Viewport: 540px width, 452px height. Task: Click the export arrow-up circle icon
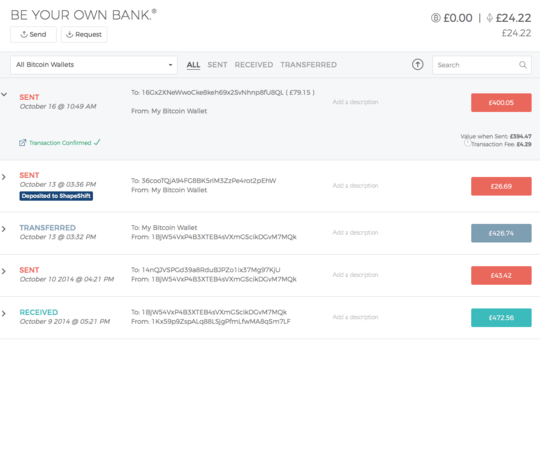[x=417, y=64]
